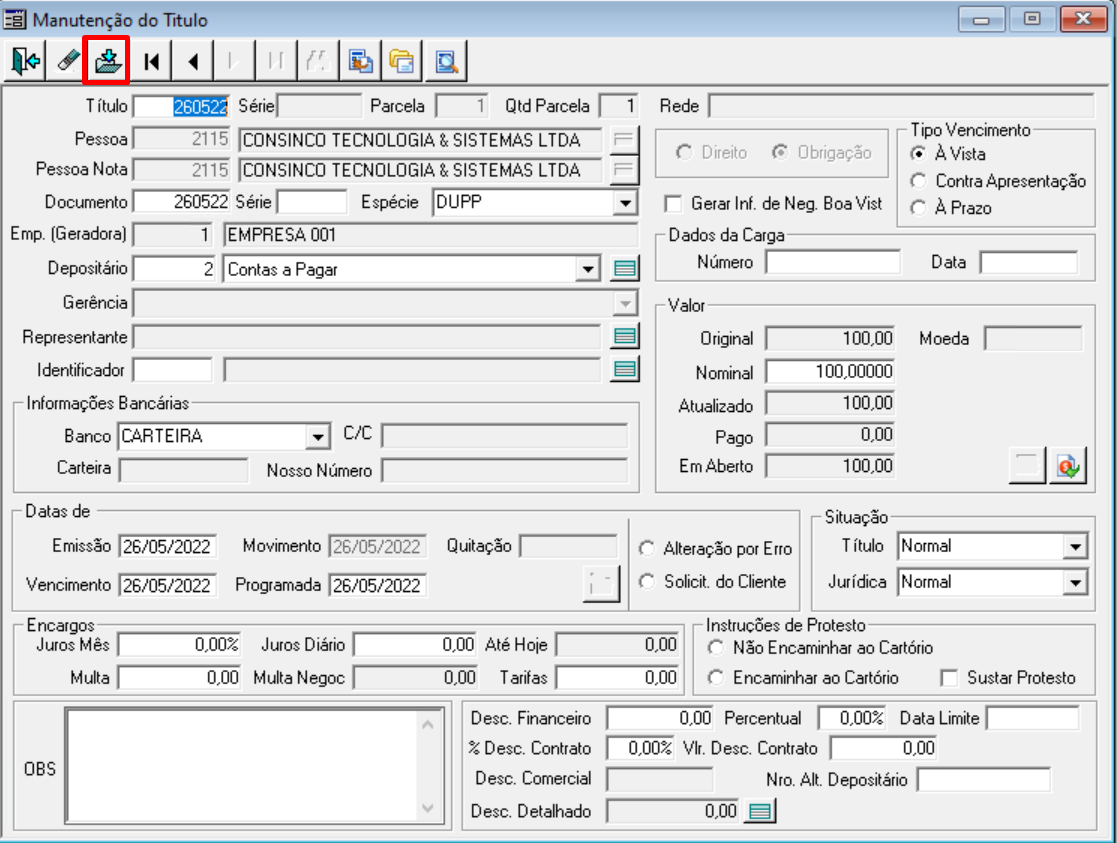The image size is (1117, 843).
Task: Click lookup button beside Pessoa name
Action: (x=624, y=139)
